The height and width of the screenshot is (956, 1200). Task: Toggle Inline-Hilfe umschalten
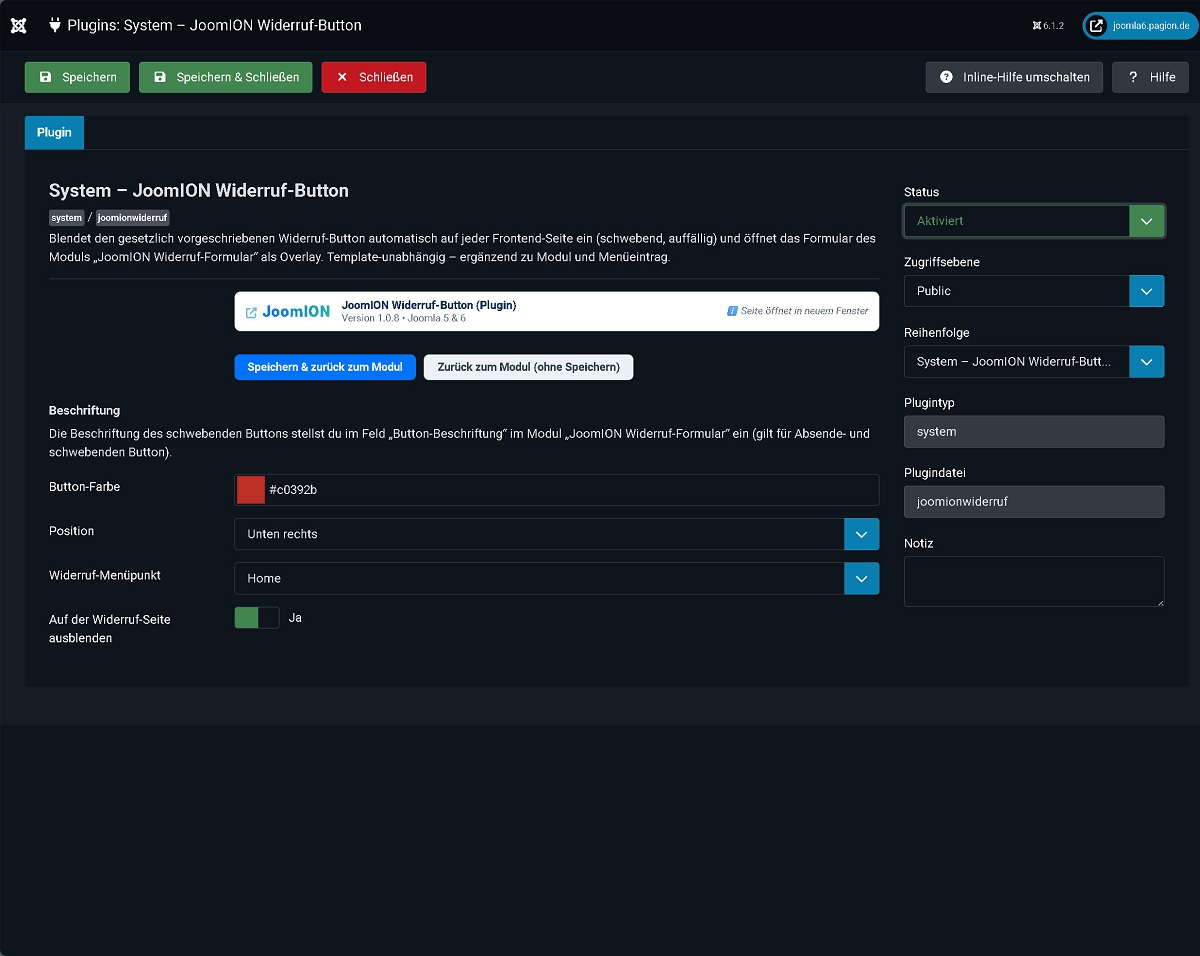pyautogui.click(x=1015, y=77)
